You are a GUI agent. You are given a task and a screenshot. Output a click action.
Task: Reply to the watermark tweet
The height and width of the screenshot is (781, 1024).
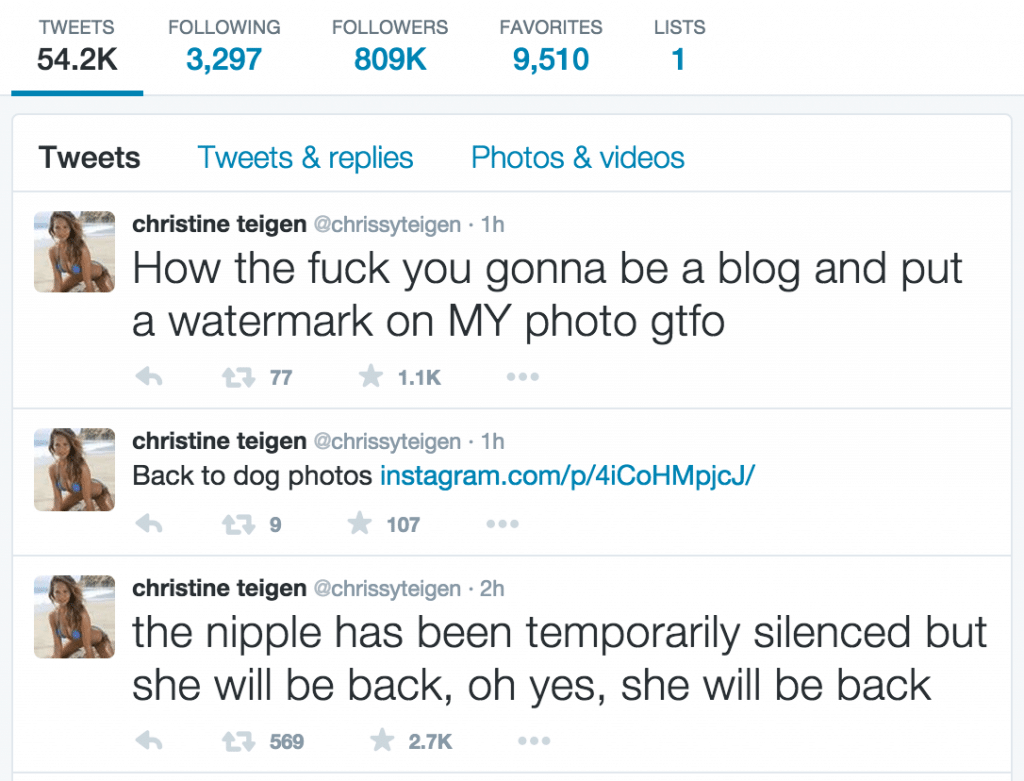click(149, 377)
